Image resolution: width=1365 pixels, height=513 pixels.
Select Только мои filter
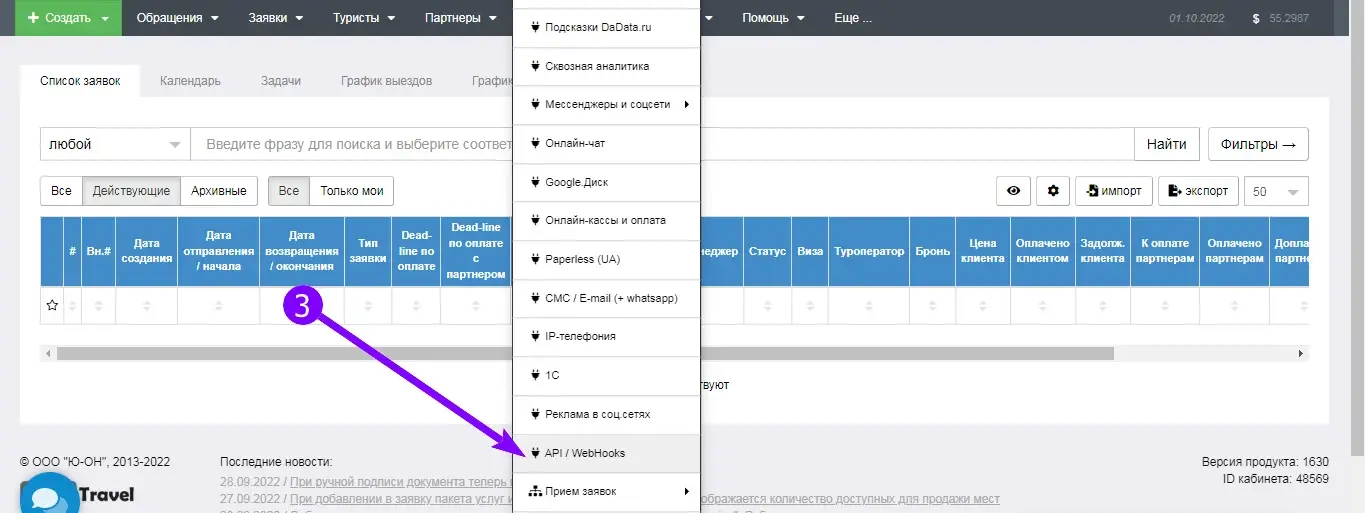tap(352, 191)
